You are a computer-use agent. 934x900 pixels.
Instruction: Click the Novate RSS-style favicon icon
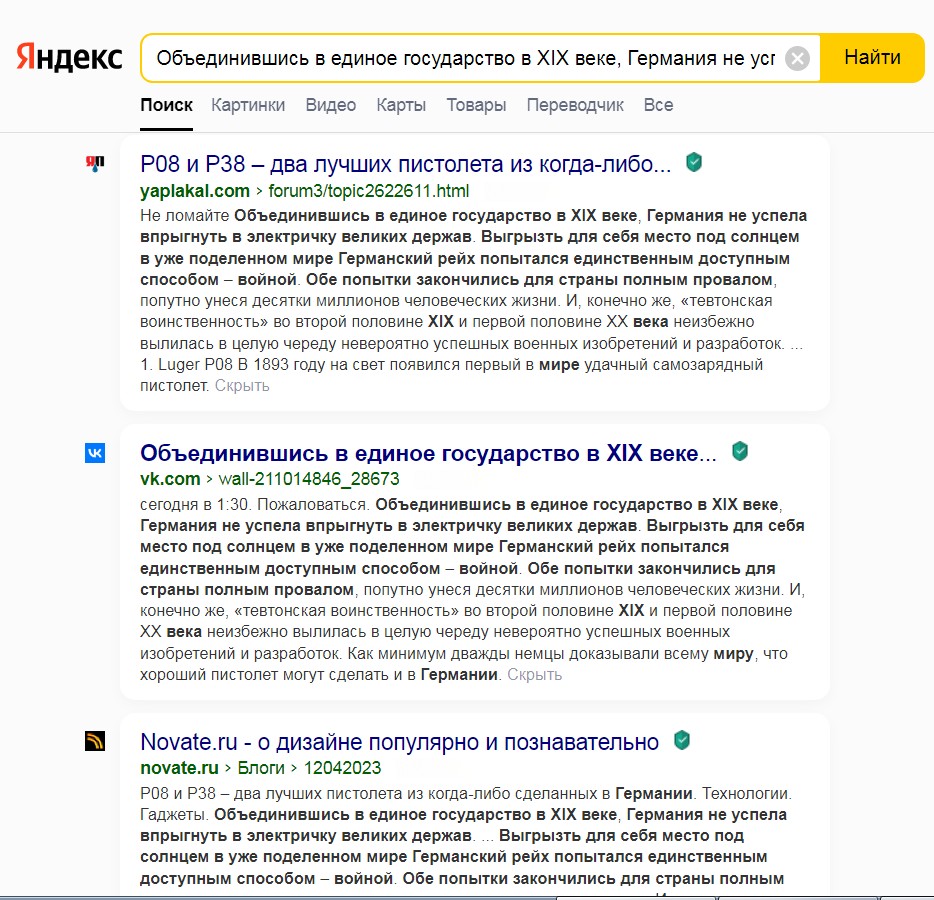(95, 741)
